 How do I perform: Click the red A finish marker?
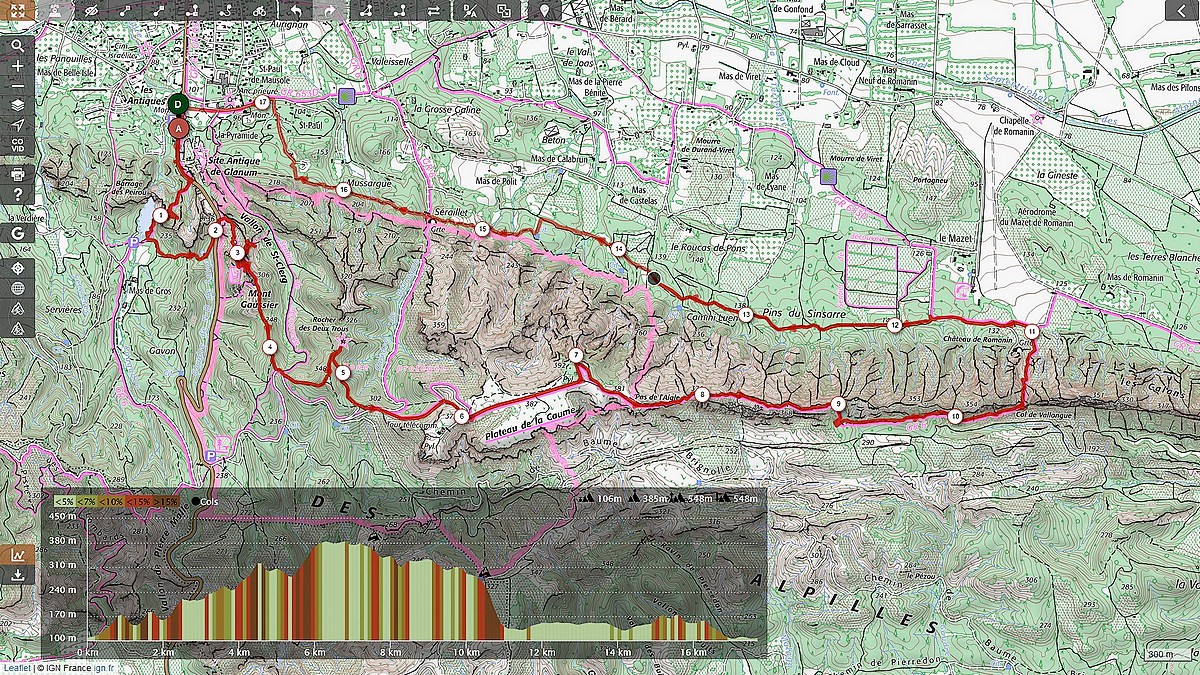pos(178,128)
